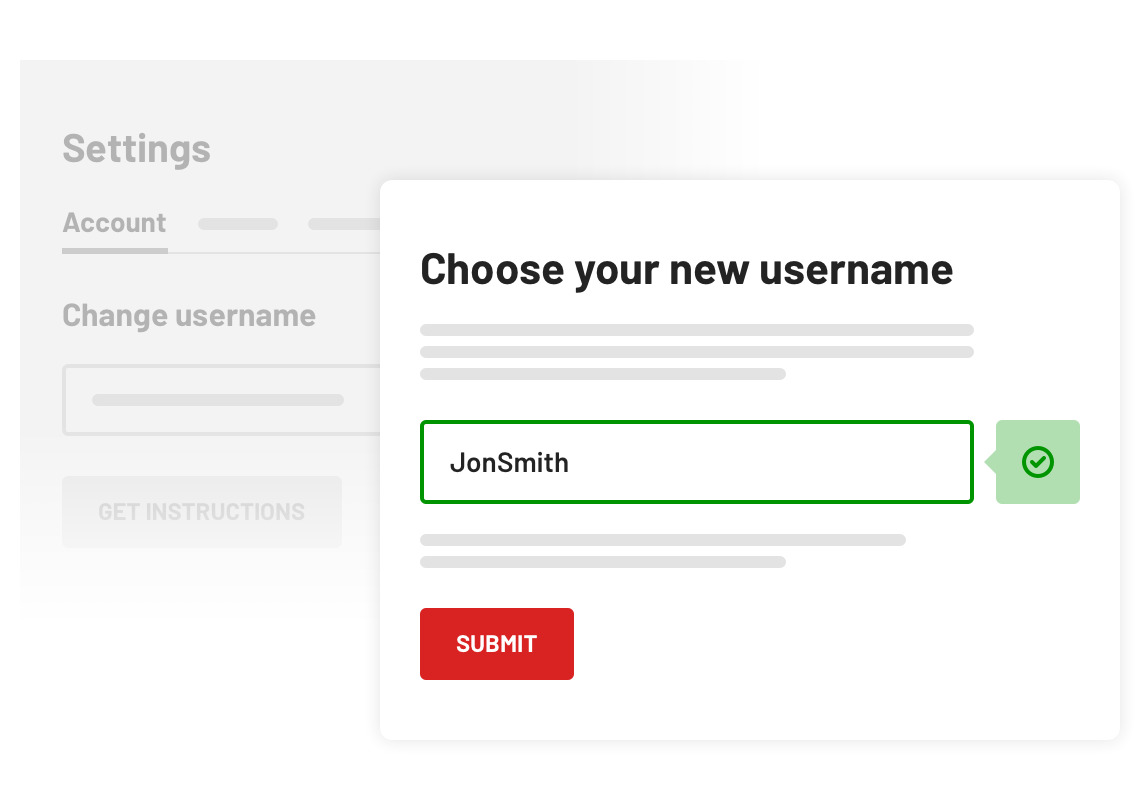Click the second description line in dialog
This screenshot has width=1140, height=800.
tap(697, 352)
